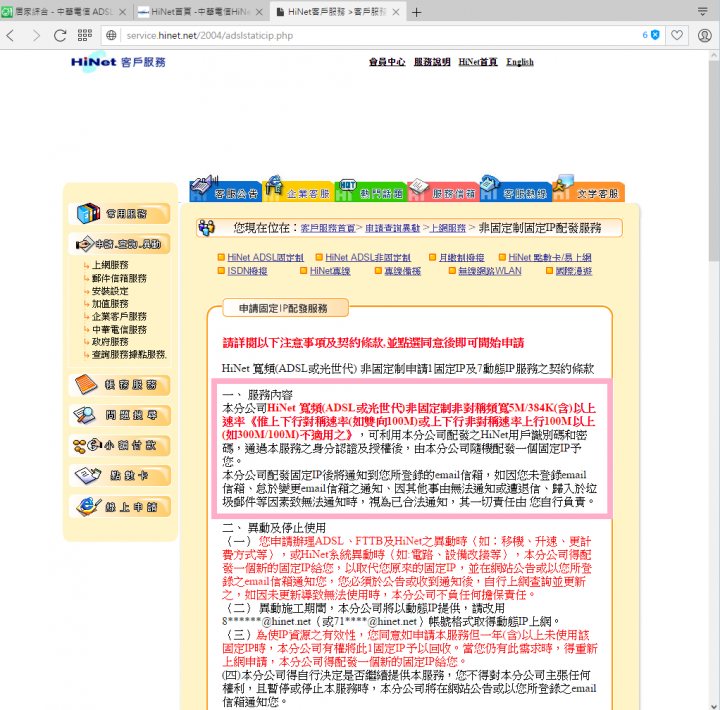The height and width of the screenshot is (710, 720).
Task: Switch to the 中華電信 ADSL first tab
Action: click(x=64, y=12)
